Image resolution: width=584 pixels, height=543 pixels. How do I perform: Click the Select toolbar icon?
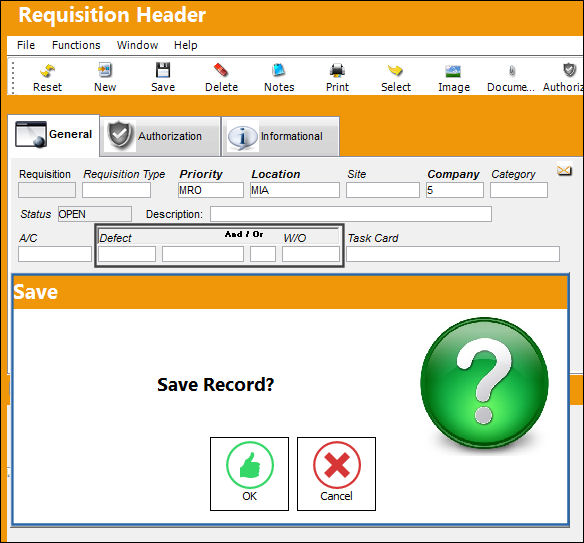tap(396, 78)
